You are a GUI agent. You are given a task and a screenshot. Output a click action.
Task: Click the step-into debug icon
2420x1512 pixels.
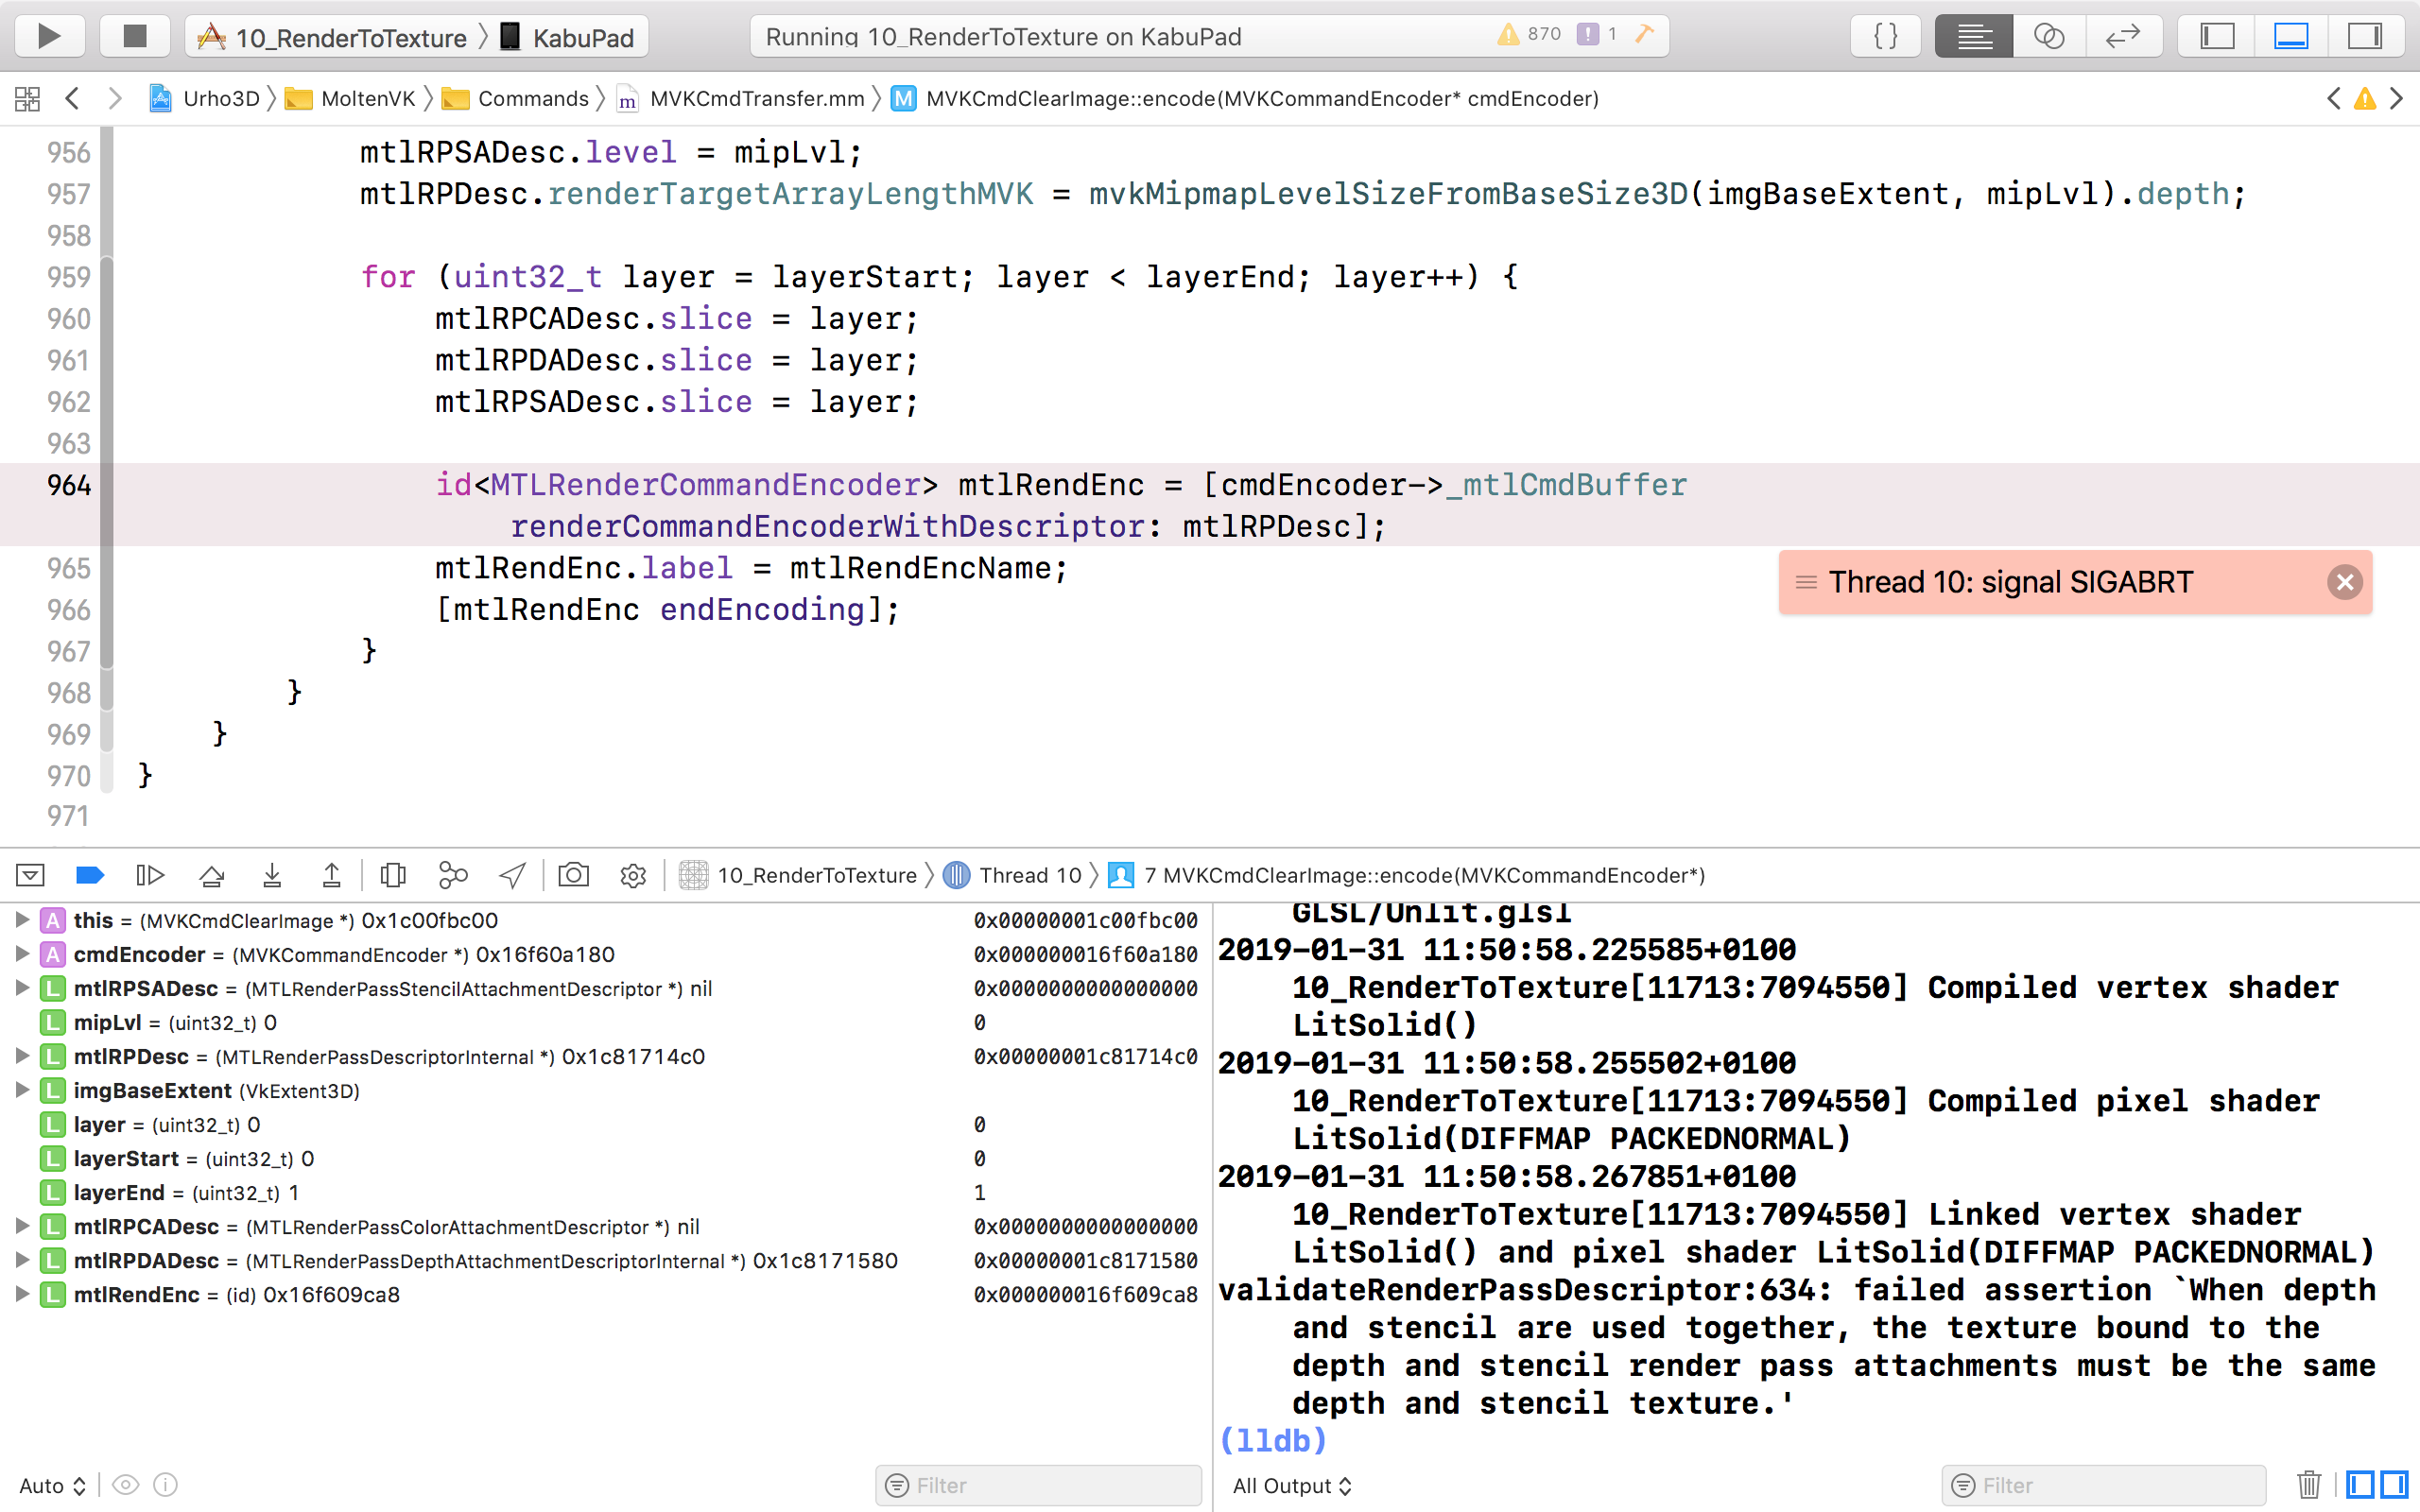click(272, 874)
